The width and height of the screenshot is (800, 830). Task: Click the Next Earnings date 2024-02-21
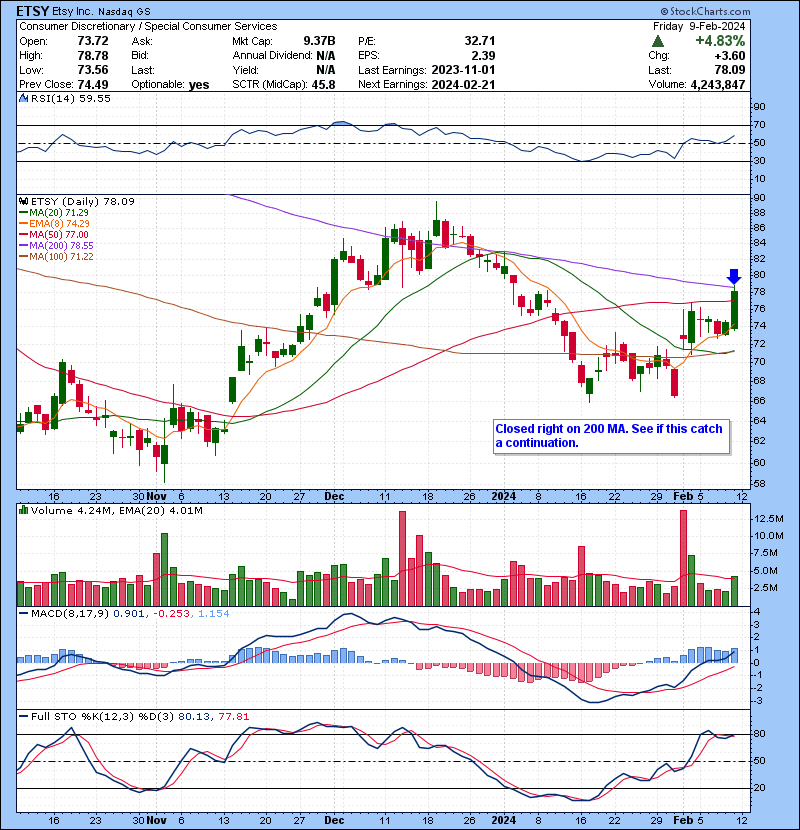pos(463,84)
